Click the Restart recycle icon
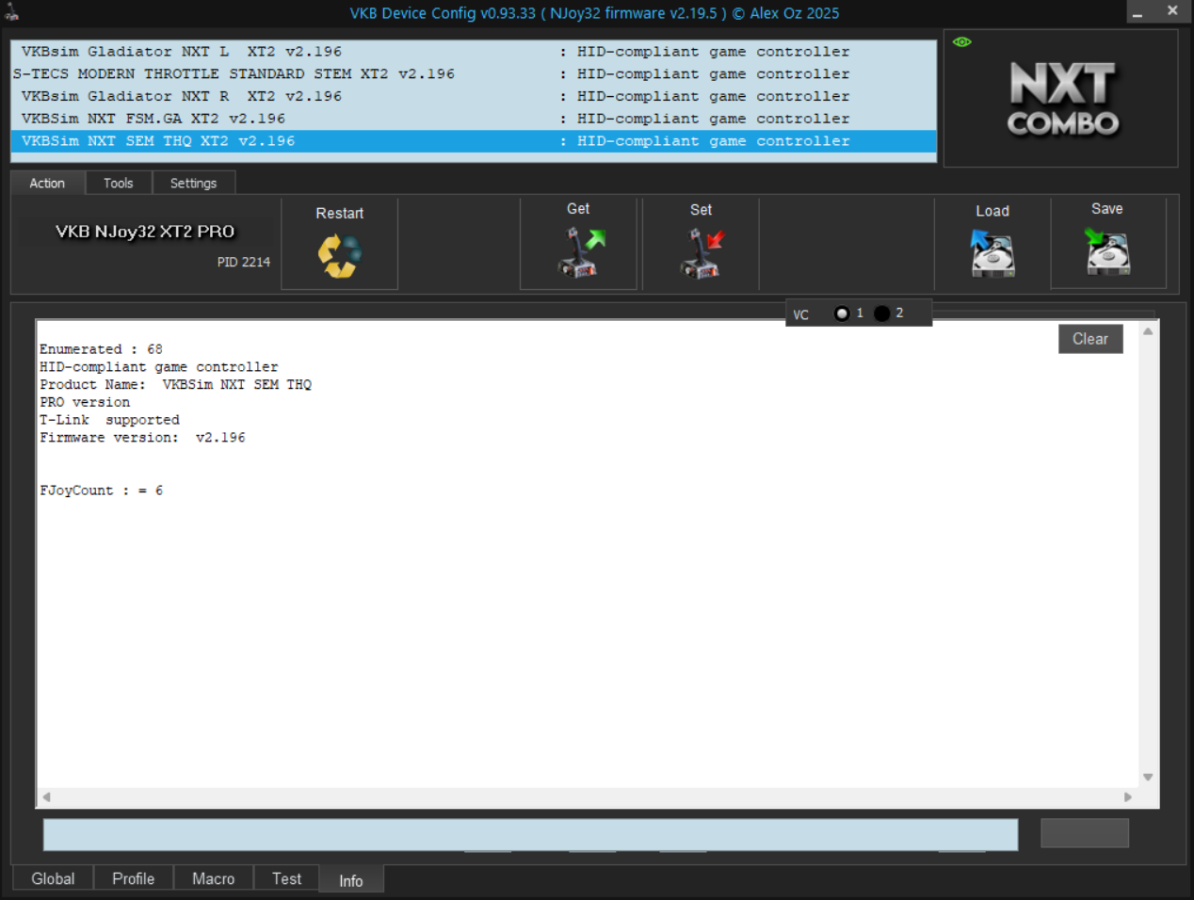 [x=339, y=256]
